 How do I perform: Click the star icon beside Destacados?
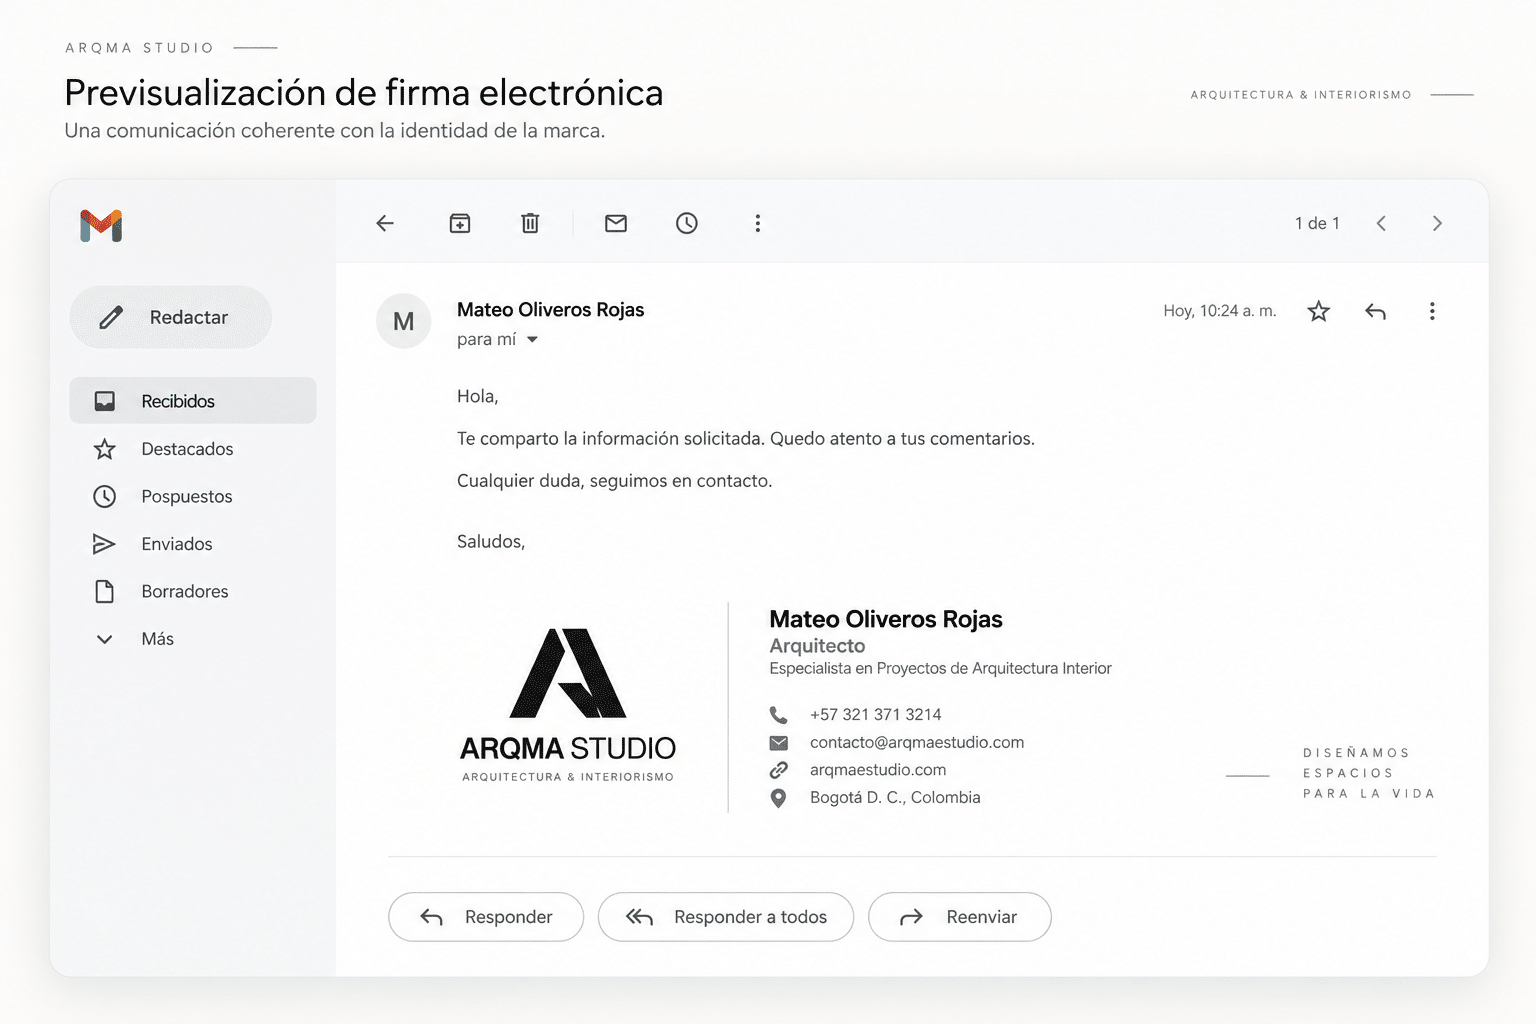tap(104, 449)
